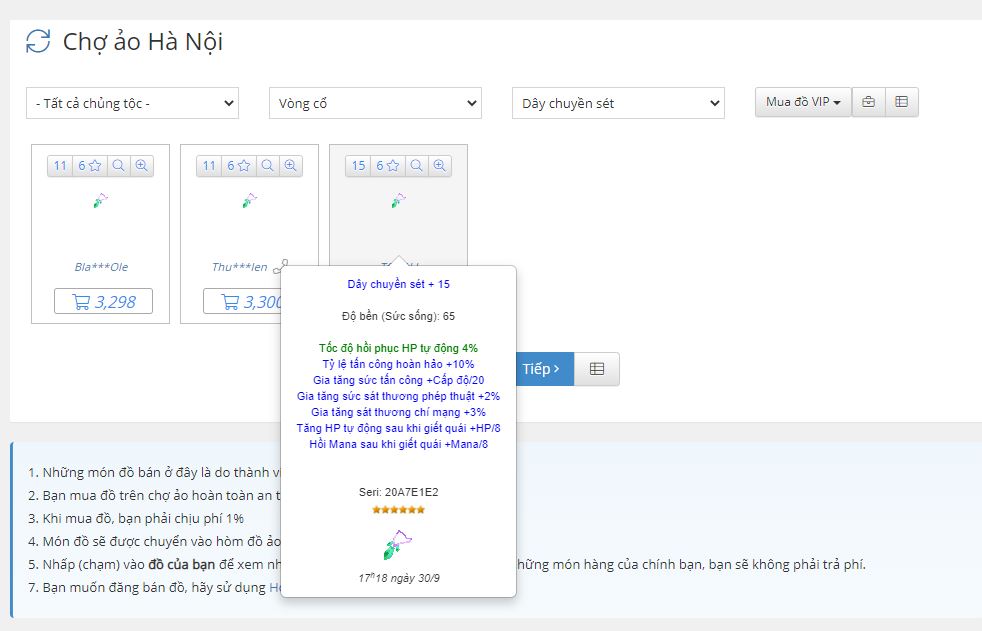Open the 'Vòng cổ' category dropdown
Screen dimensions: 982x631
(375, 103)
